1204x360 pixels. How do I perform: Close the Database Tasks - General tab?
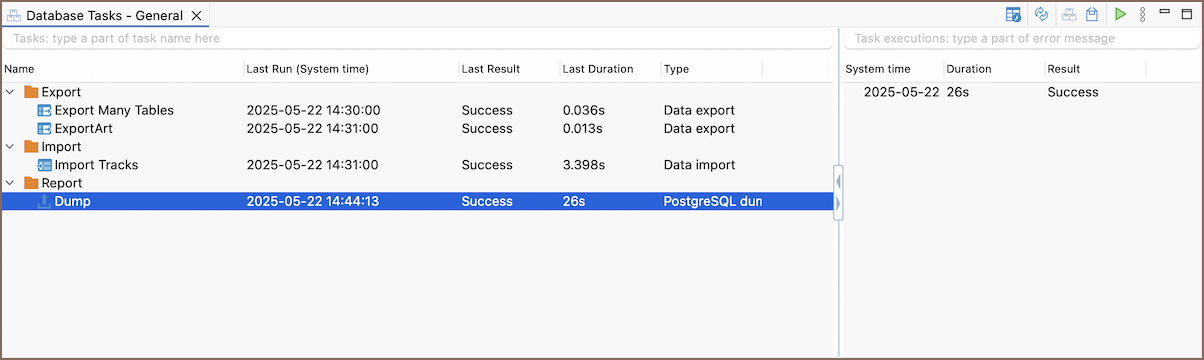(197, 16)
